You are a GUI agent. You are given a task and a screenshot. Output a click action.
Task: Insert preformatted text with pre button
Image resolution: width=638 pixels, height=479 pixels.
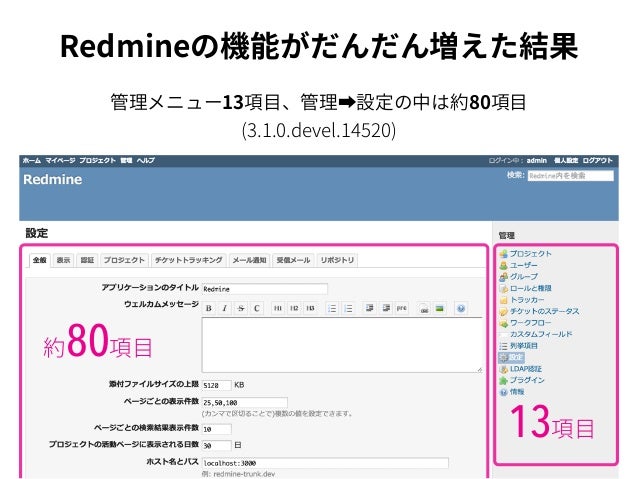pyautogui.click(x=402, y=308)
